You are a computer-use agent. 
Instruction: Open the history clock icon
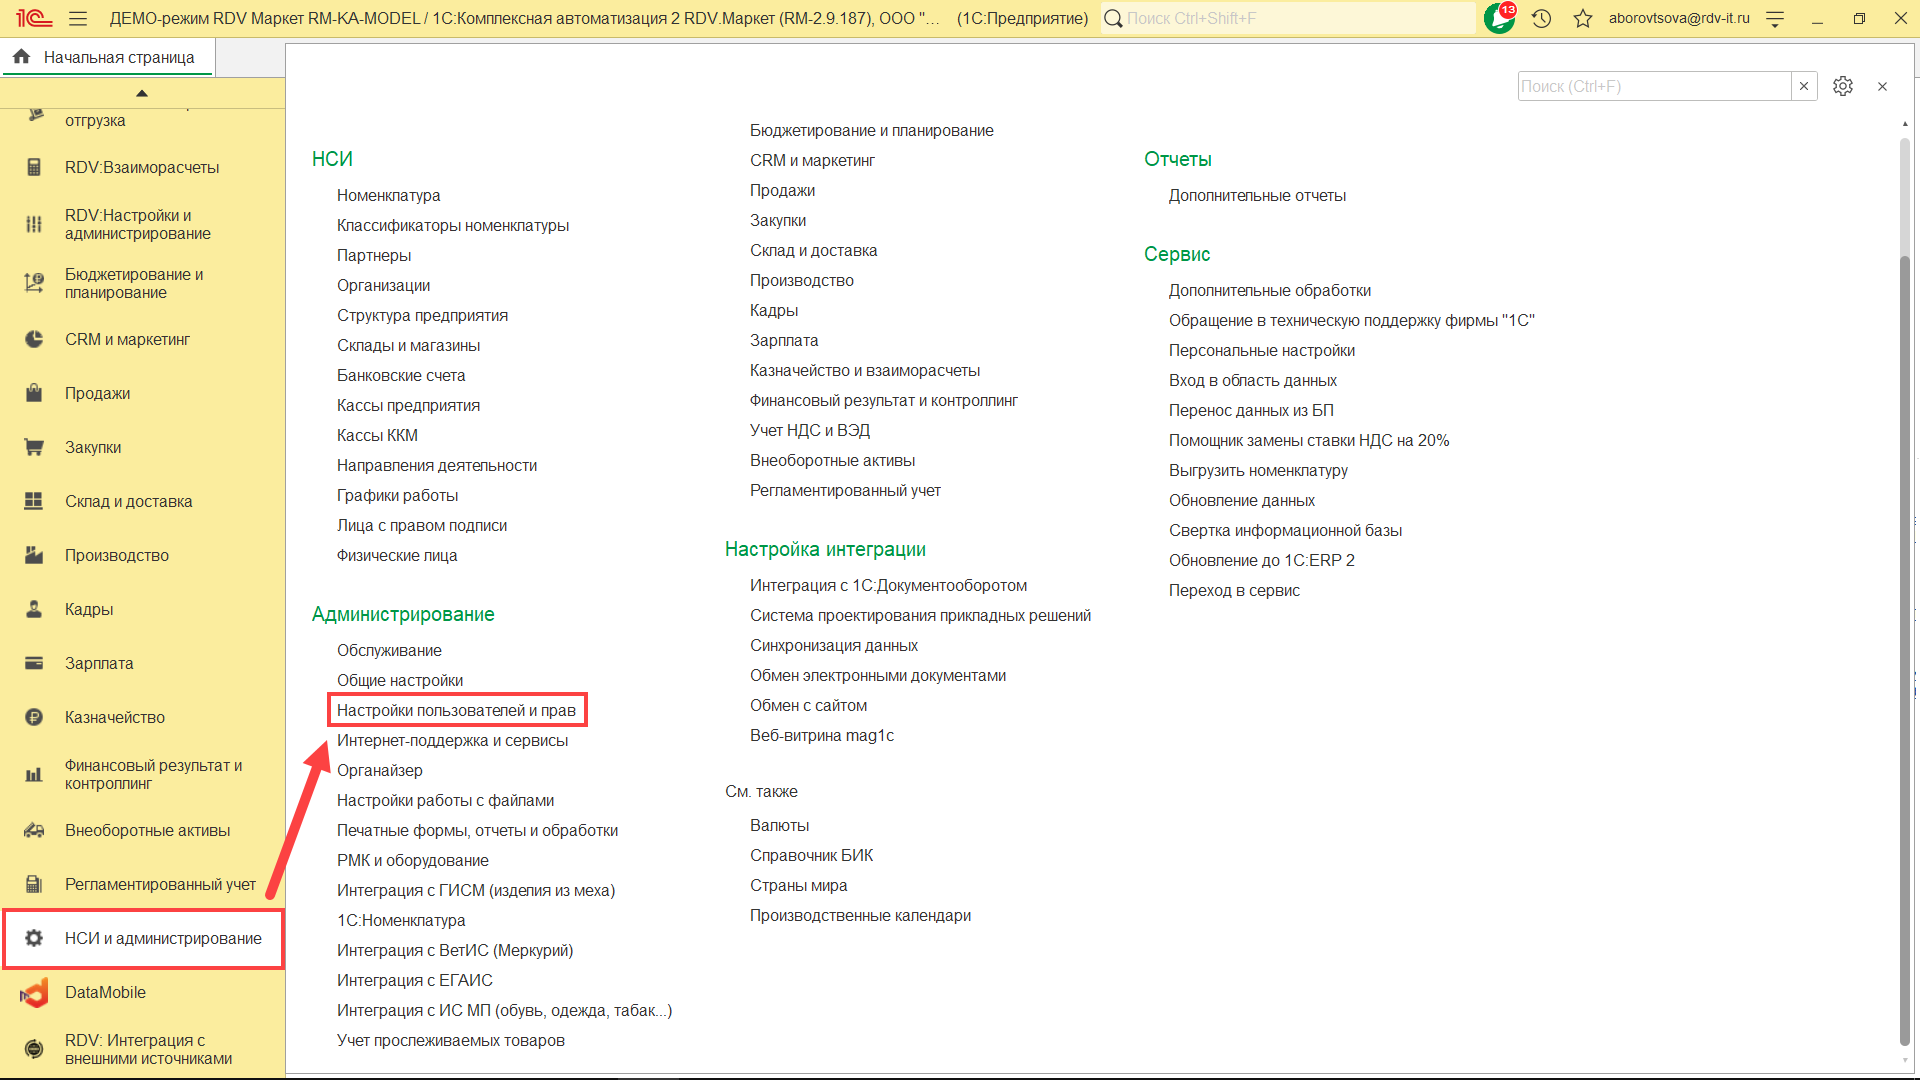click(1541, 18)
